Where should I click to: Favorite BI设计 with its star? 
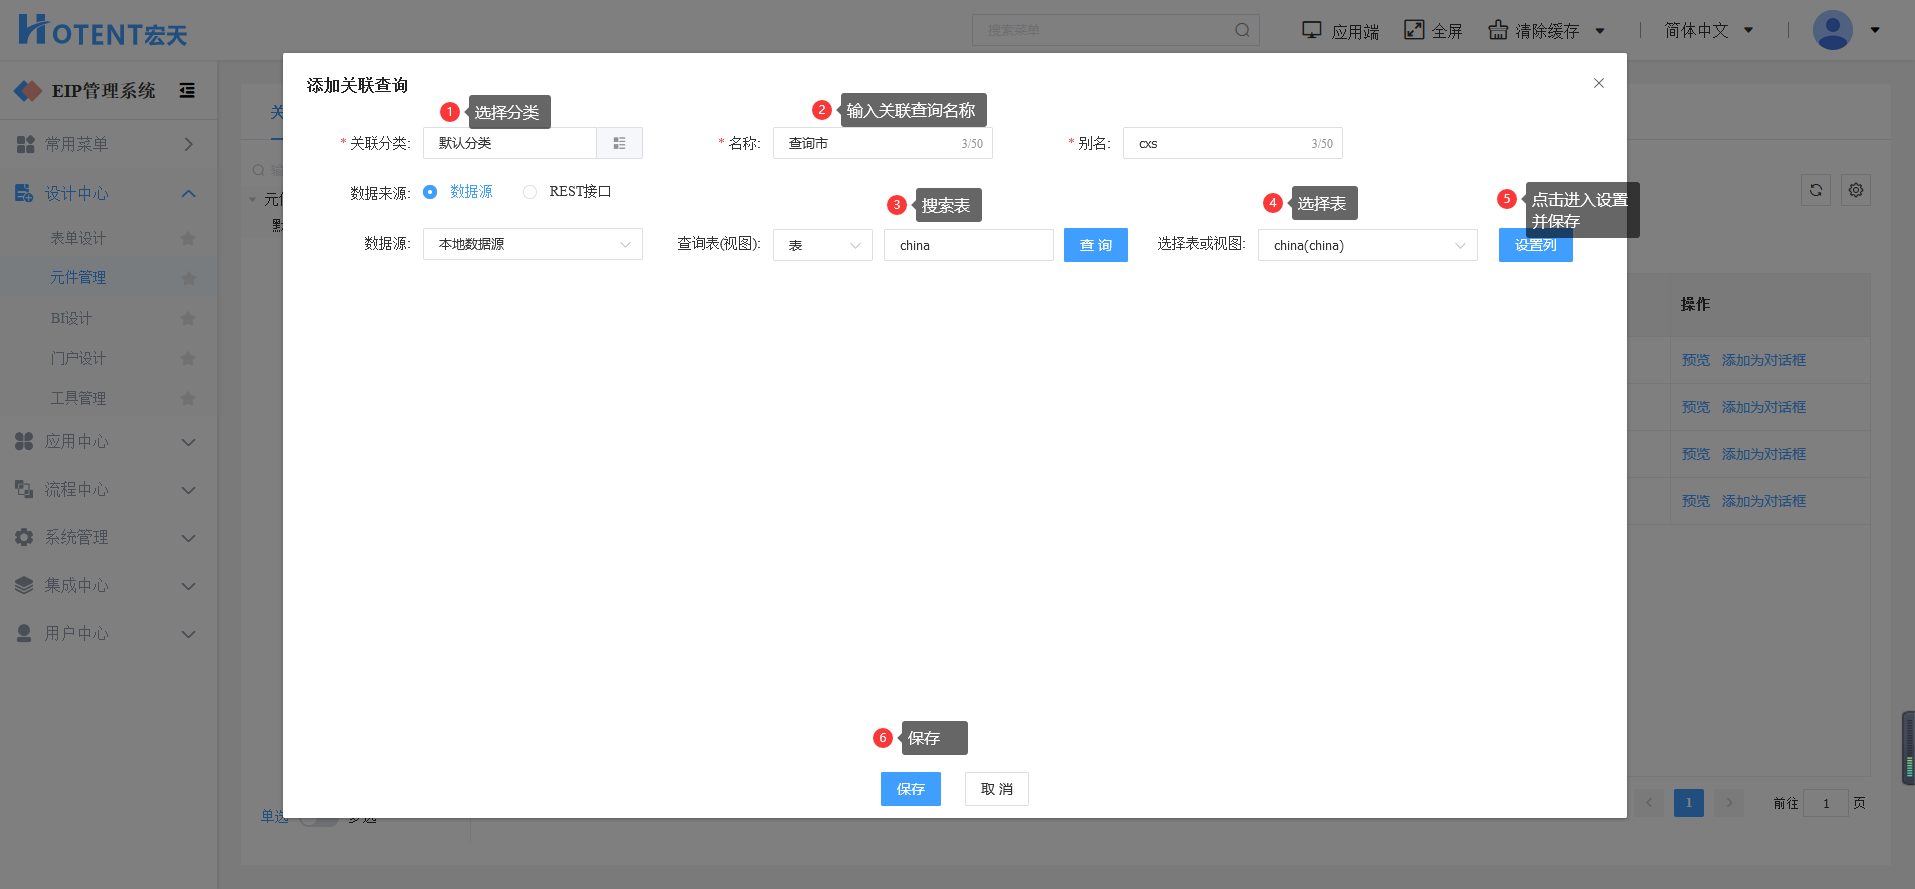(x=188, y=318)
